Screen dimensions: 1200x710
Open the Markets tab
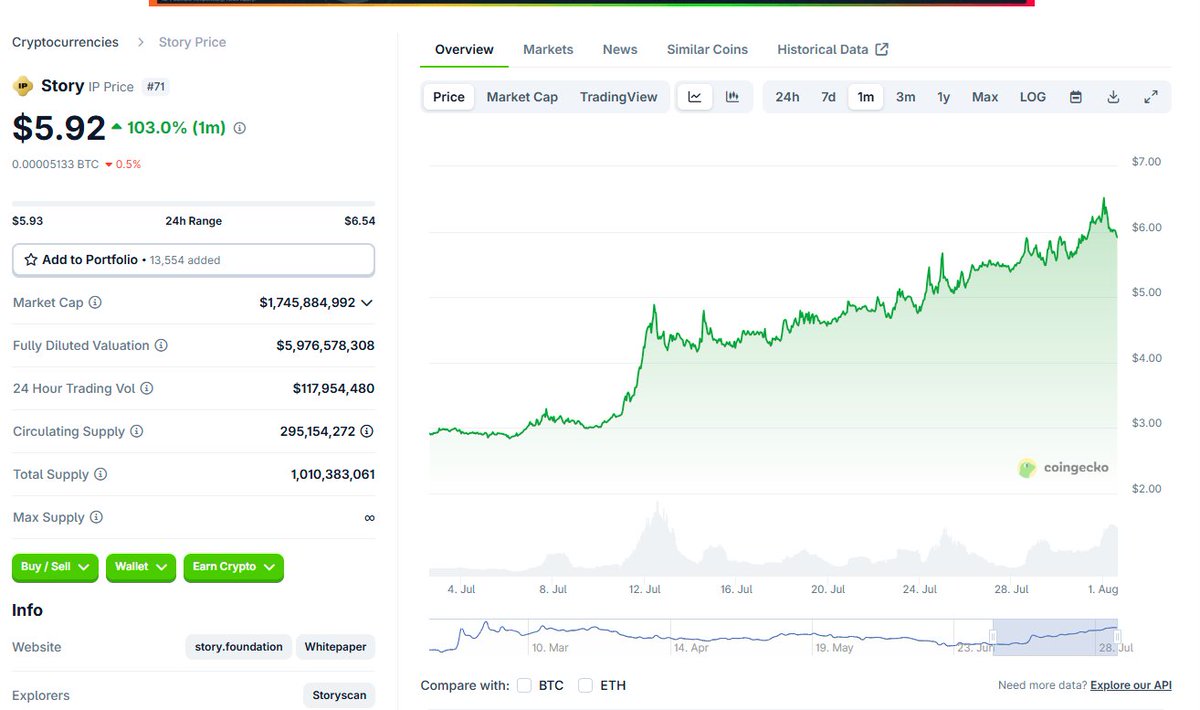548,49
